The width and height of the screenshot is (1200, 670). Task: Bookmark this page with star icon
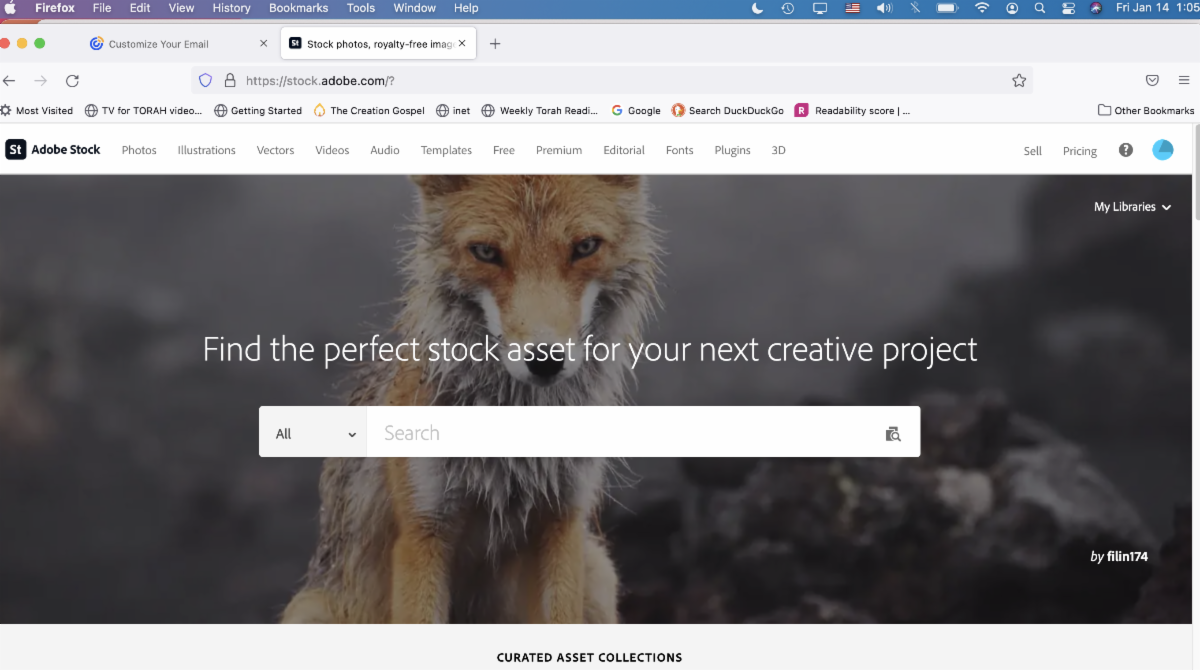point(1019,81)
